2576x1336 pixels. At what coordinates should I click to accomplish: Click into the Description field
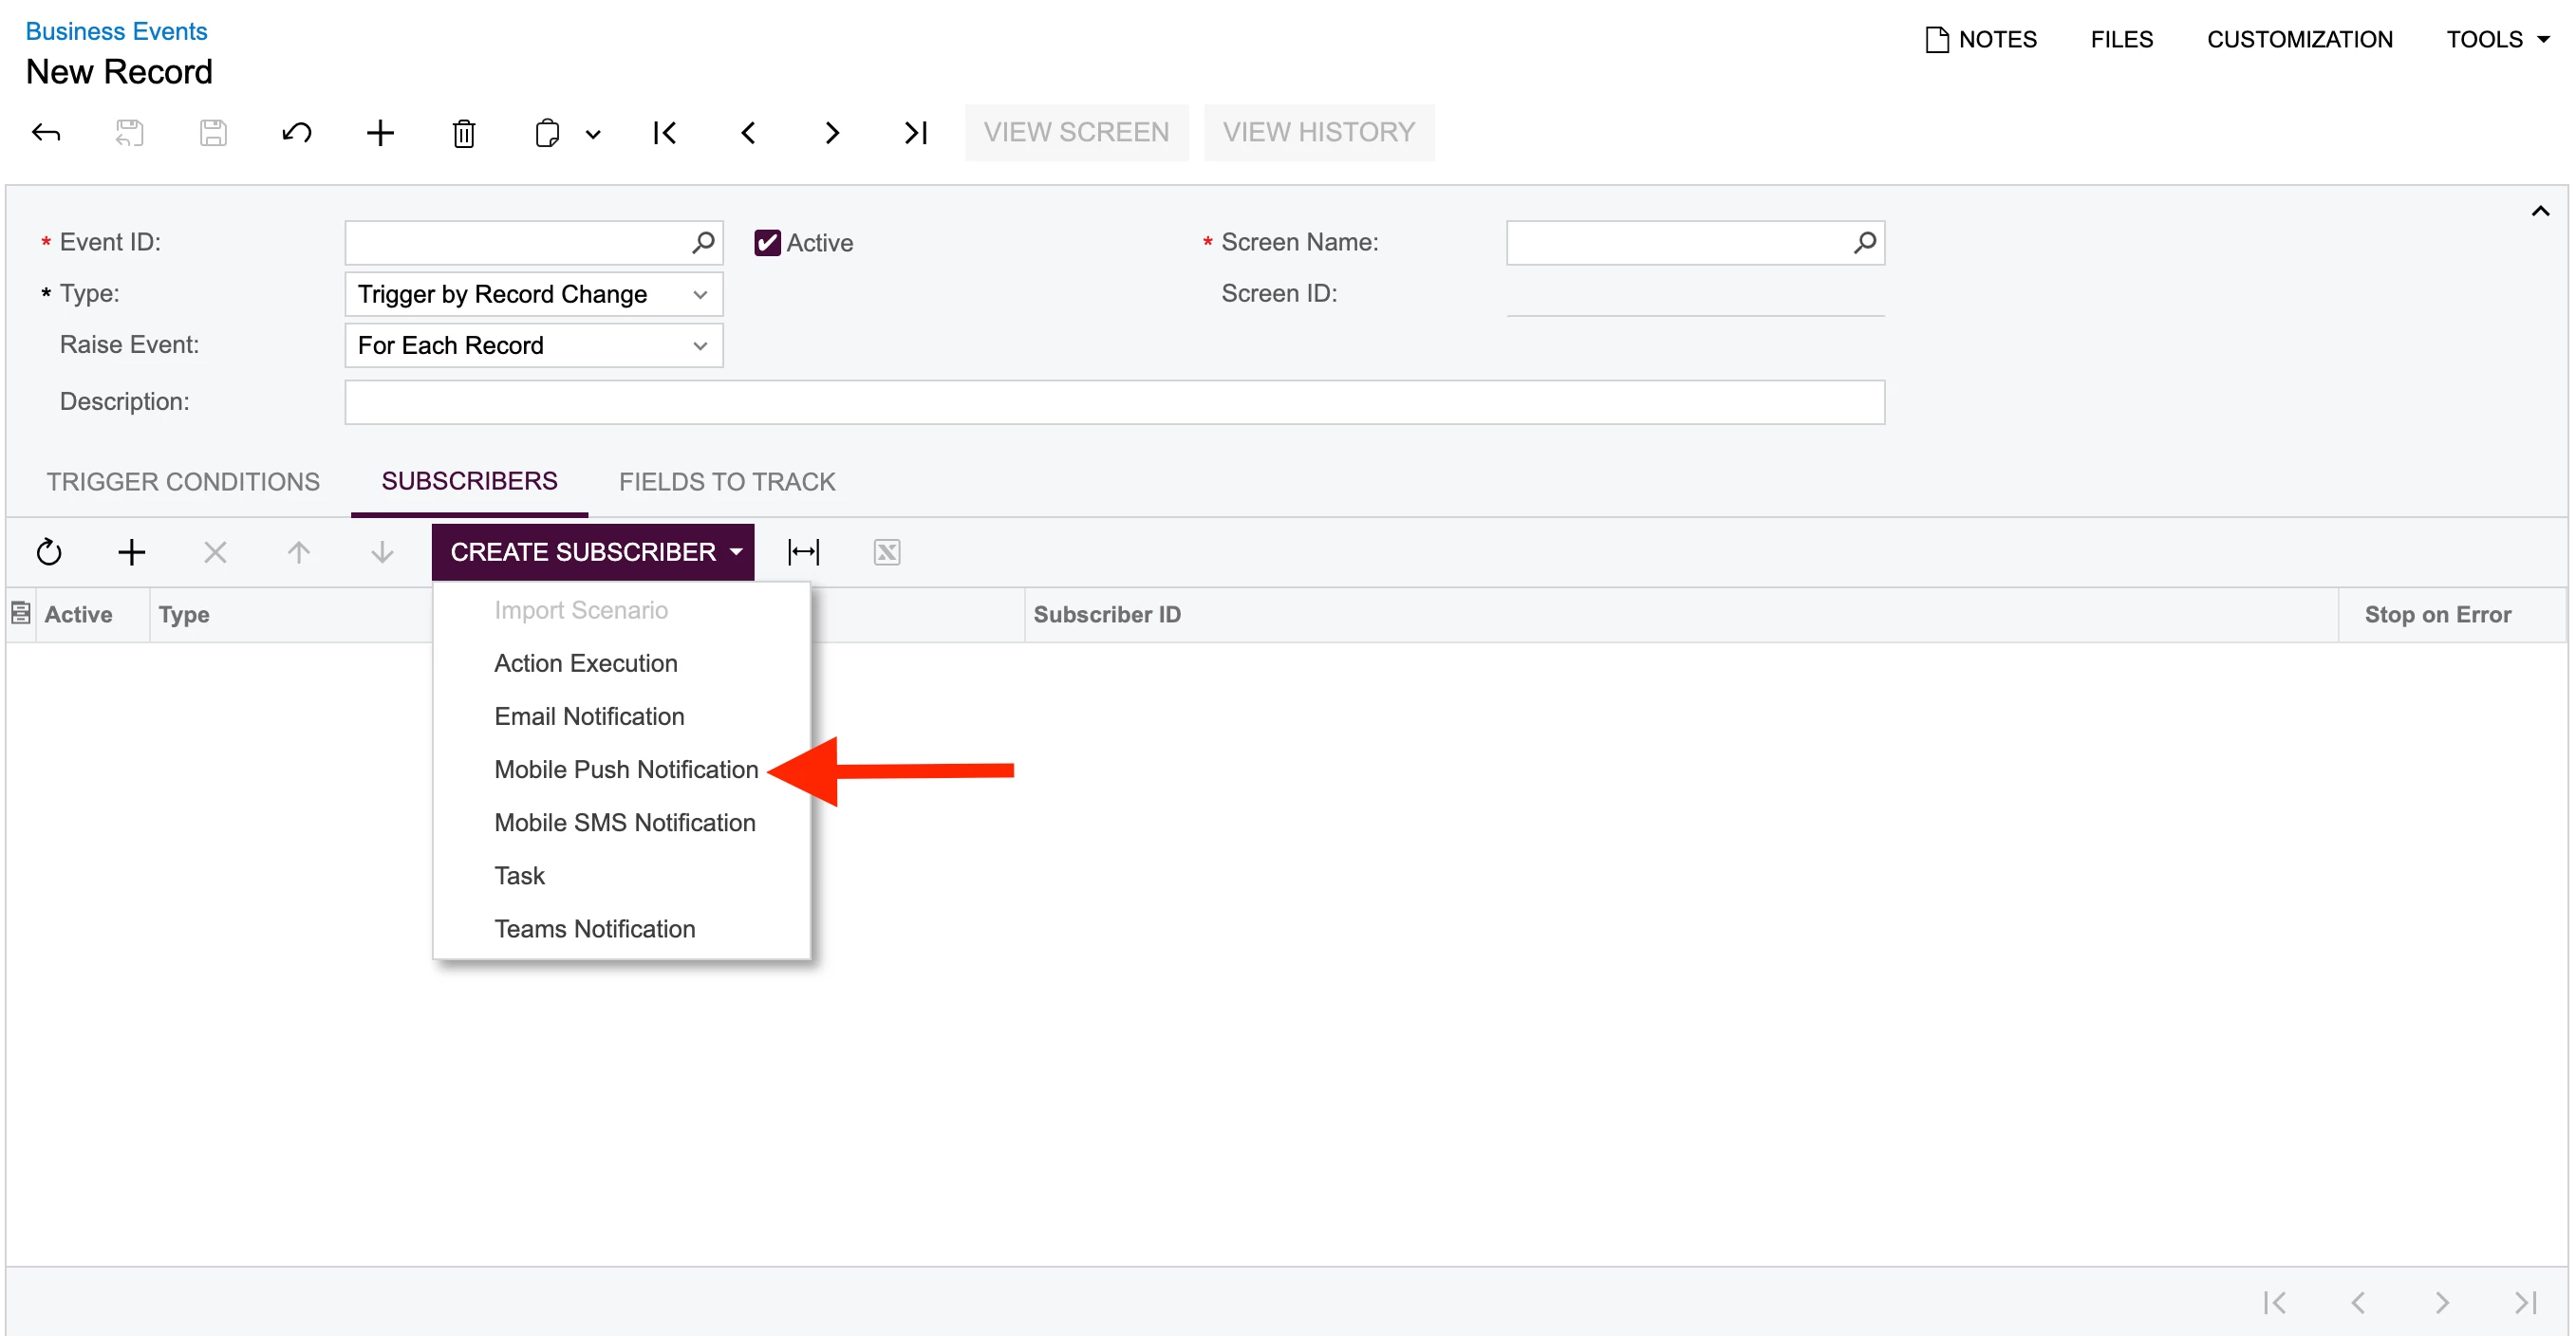(x=1114, y=402)
